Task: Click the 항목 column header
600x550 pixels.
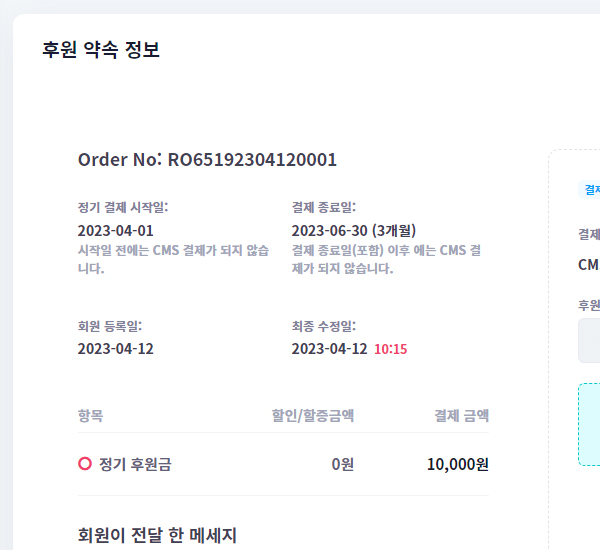Action: click(90, 415)
